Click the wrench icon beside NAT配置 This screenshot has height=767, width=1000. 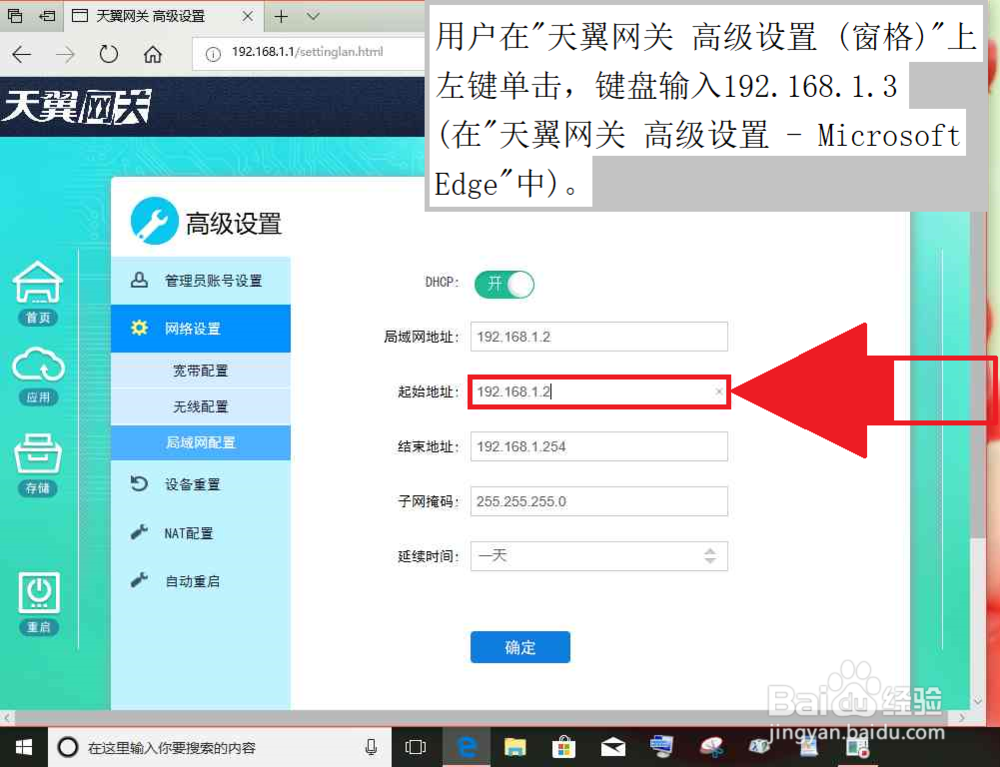(x=140, y=532)
